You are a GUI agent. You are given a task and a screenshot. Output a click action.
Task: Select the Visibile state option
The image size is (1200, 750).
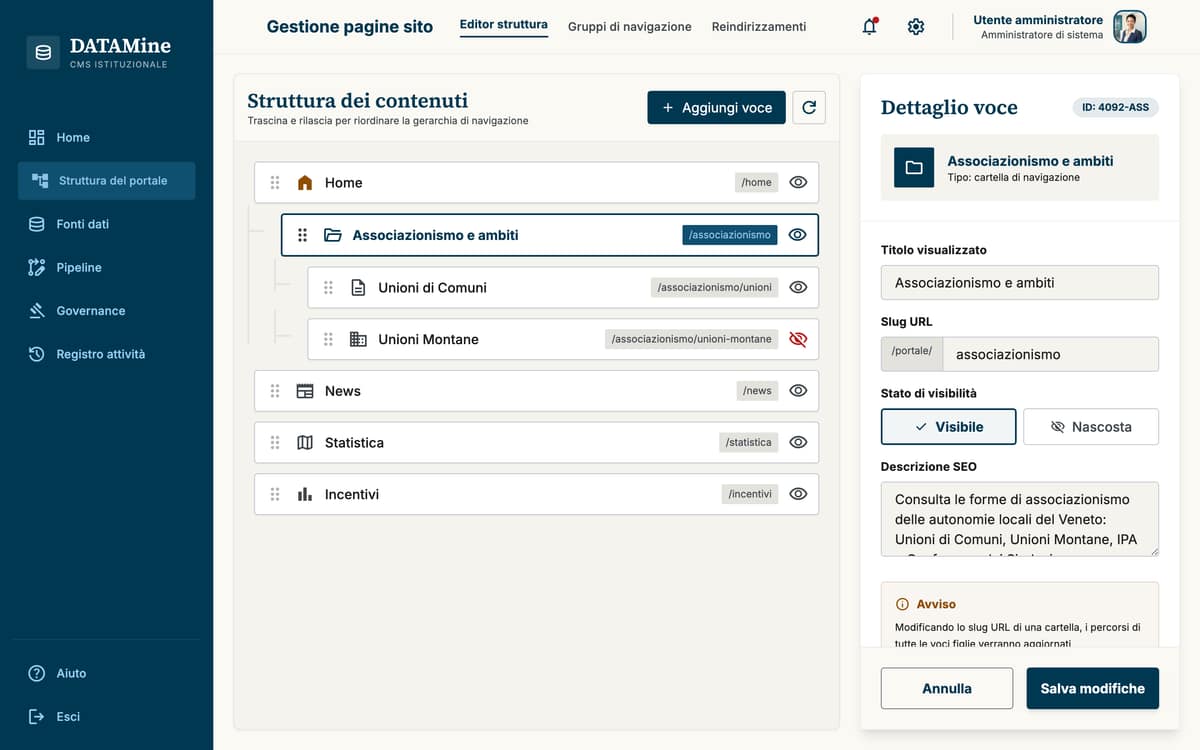click(949, 427)
